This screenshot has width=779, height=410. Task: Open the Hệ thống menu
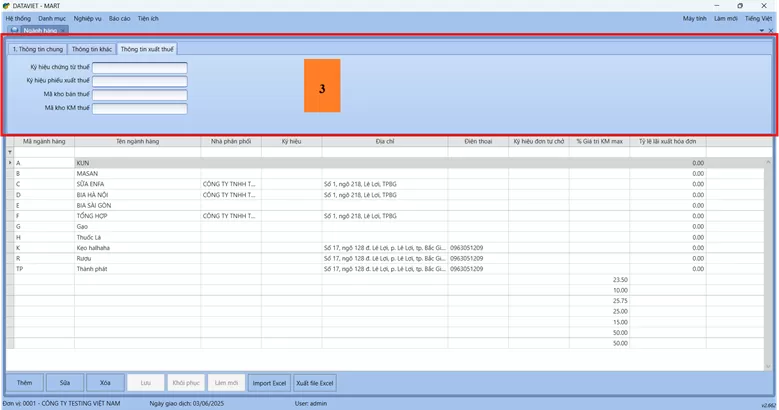[18, 18]
